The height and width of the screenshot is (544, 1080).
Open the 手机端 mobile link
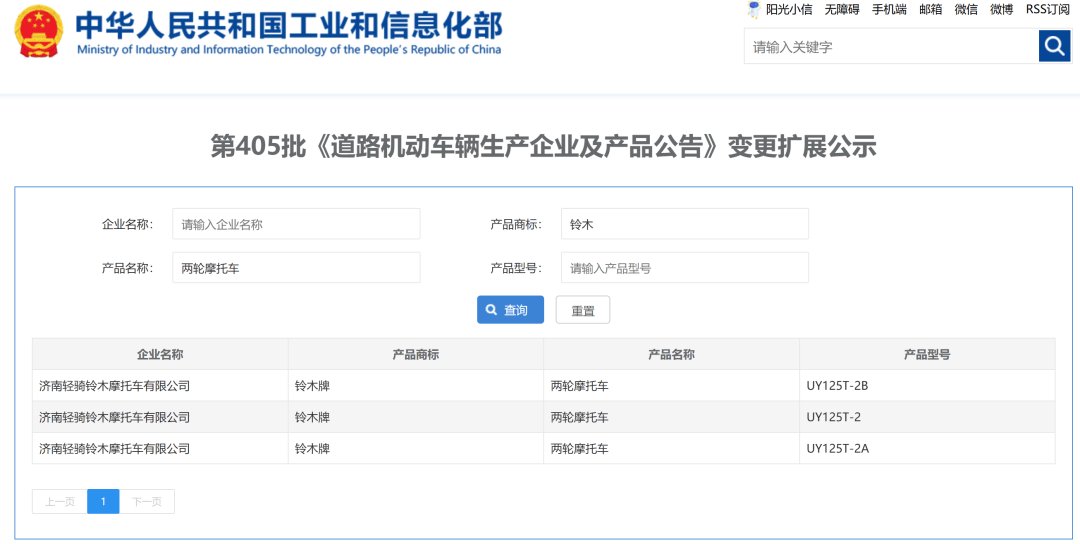tap(889, 10)
